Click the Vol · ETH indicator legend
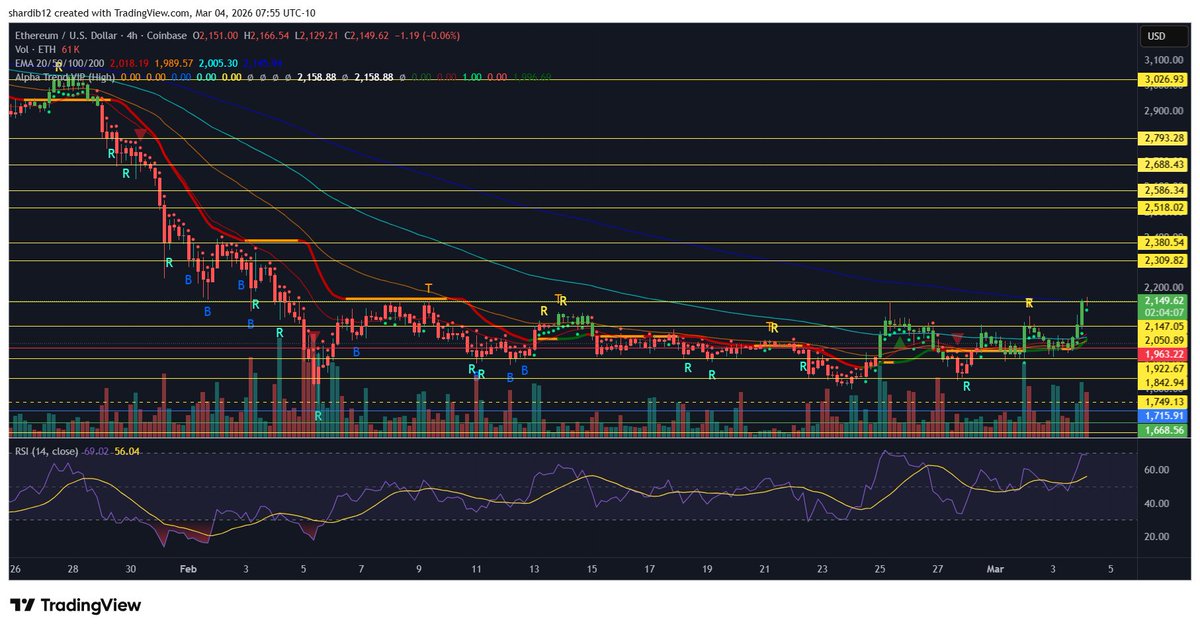The width and height of the screenshot is (1200, 630). [x=33, y=48]
